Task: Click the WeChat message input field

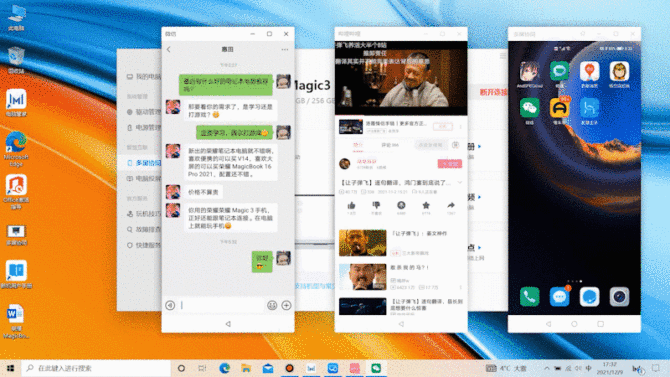Action: point(221,305)
